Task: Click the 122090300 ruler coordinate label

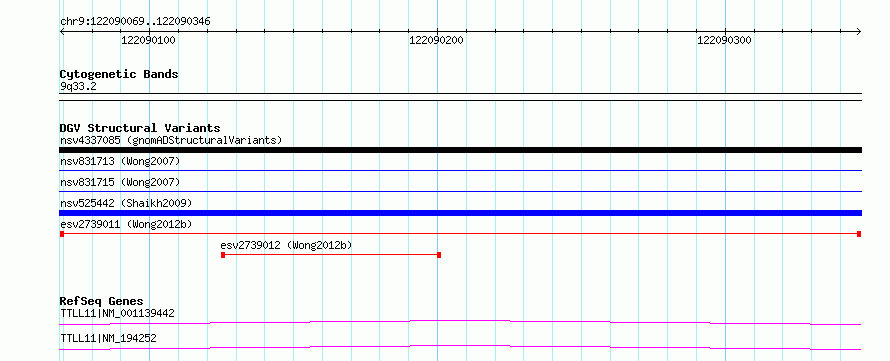Action: coord(724,40)
